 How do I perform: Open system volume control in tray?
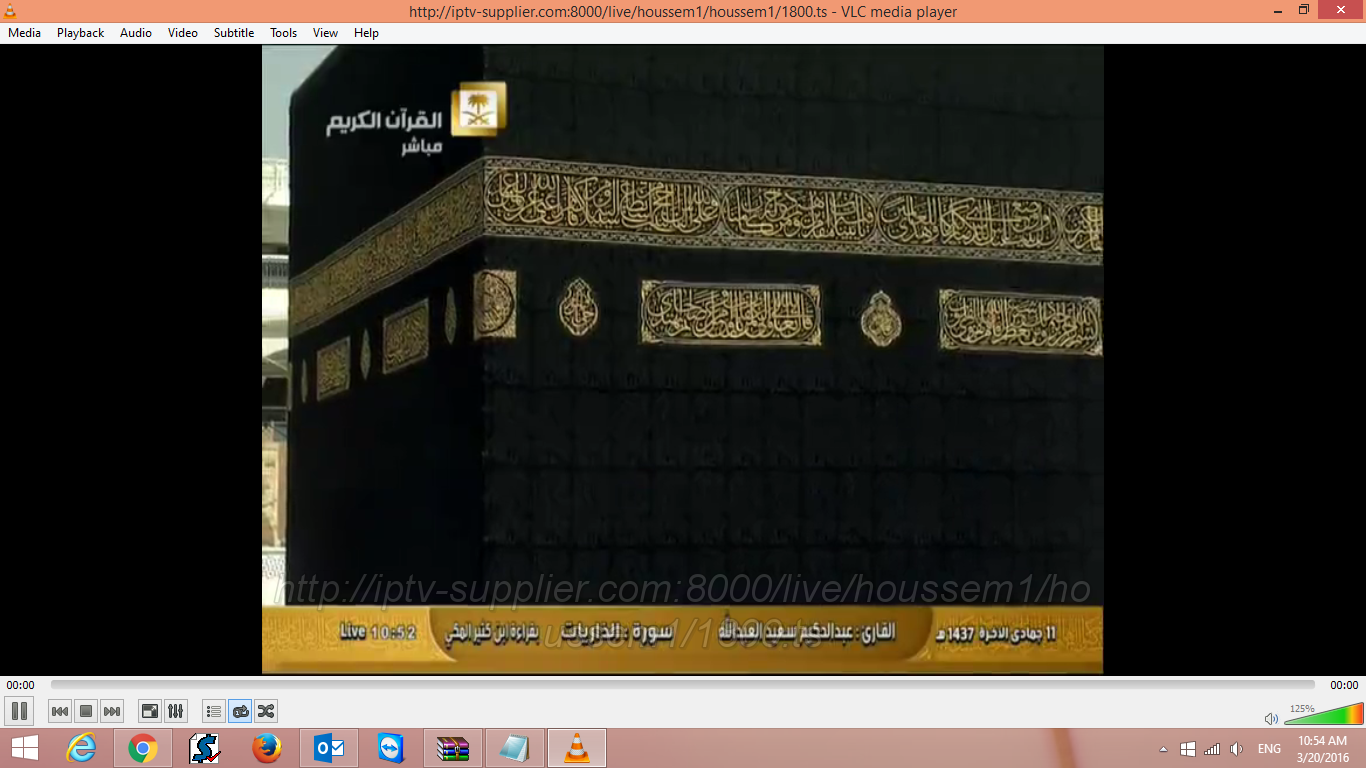pyautogui.click(x=1237, y=749)
